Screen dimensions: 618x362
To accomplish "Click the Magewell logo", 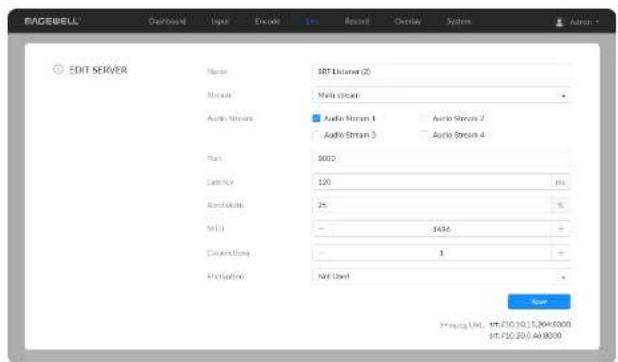I will point(52,21).
